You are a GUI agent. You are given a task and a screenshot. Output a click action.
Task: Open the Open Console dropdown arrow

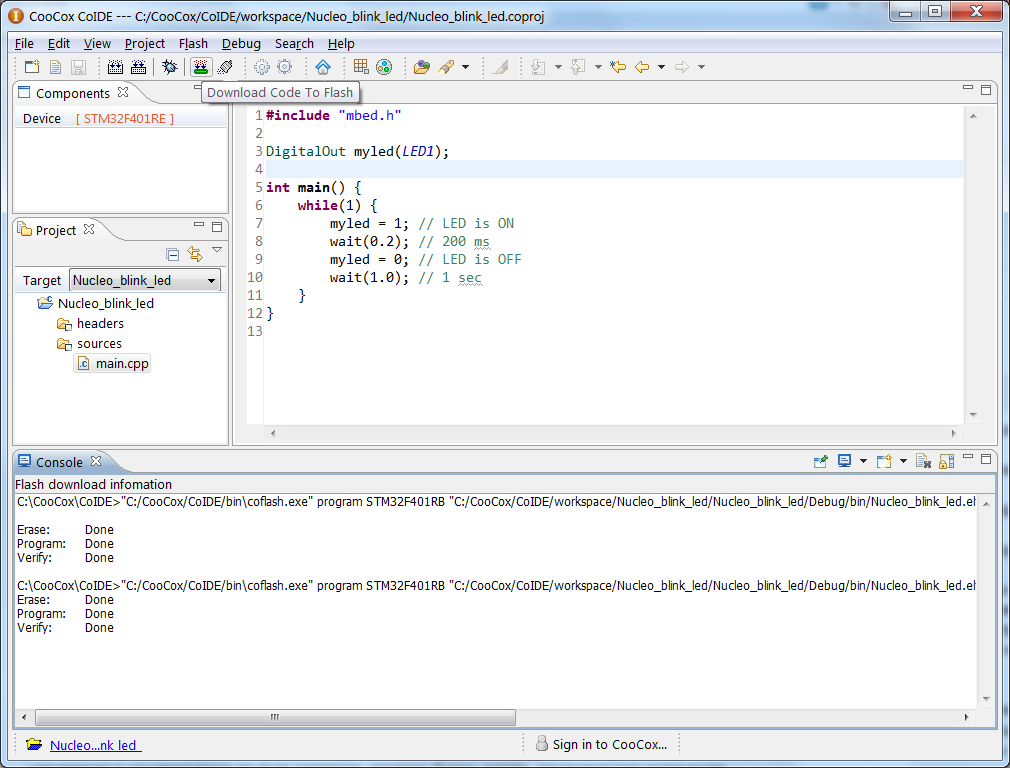click(902, 461)
